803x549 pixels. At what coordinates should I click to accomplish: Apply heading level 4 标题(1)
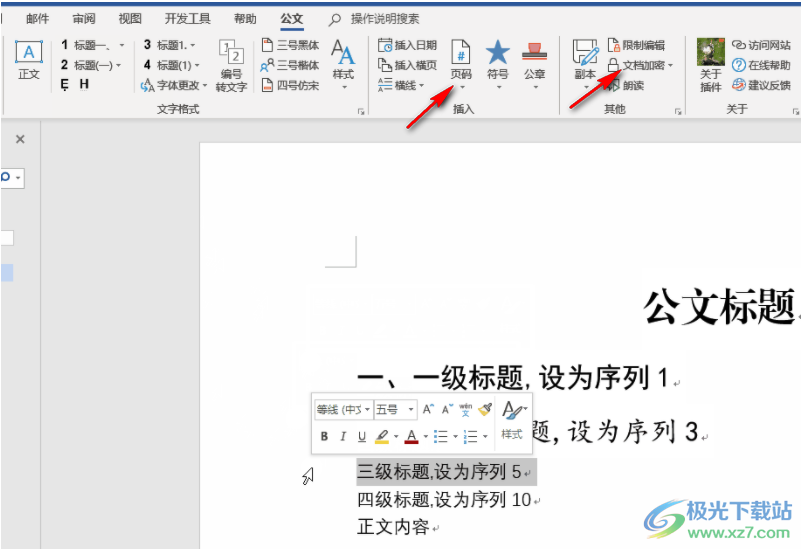click(172, 65)
